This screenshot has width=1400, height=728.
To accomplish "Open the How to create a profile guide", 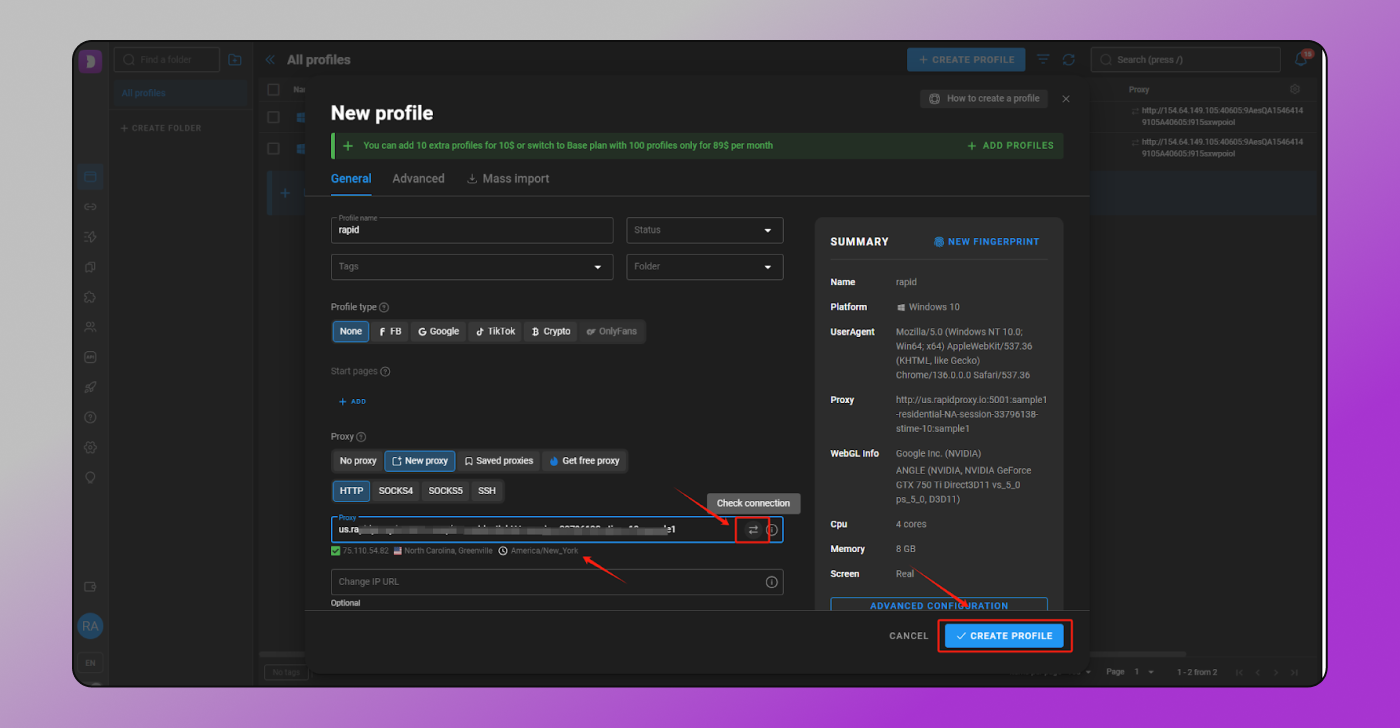I will point(984,99).
